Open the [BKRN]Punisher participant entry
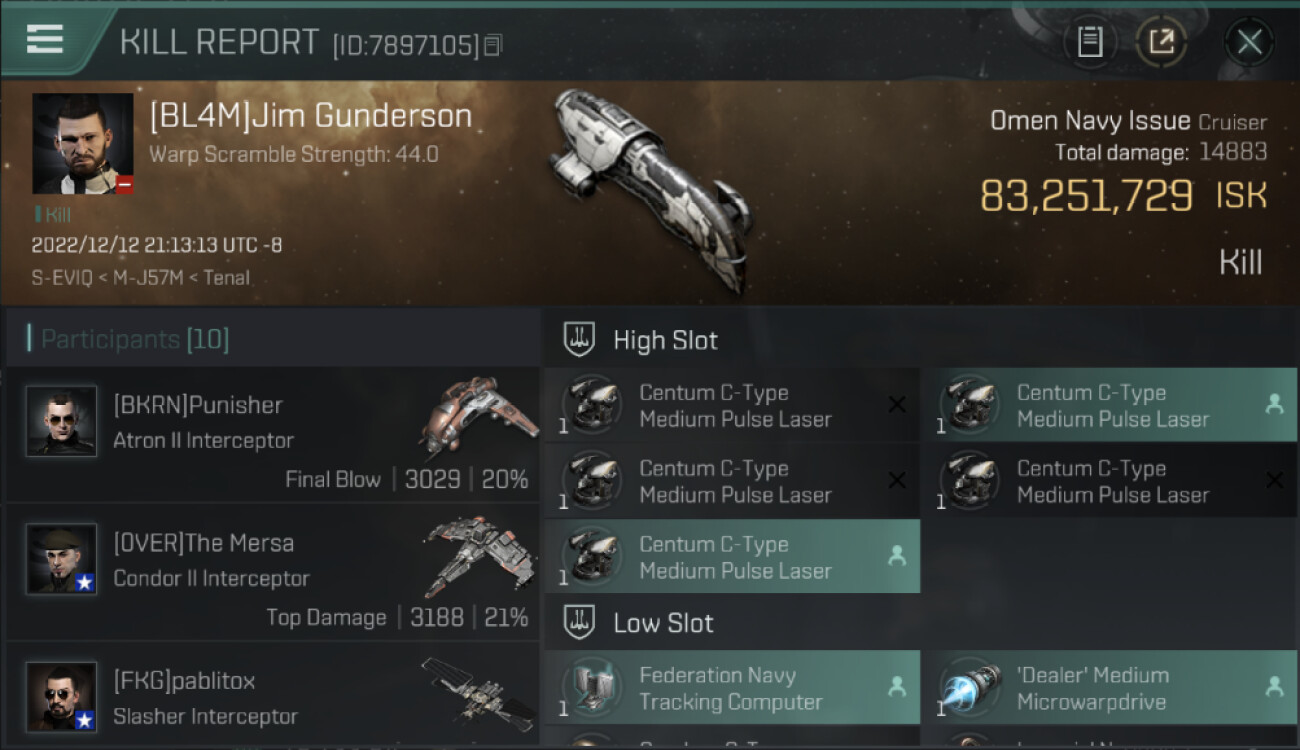The height and width of the screenshot is (750, 1300). (x=273, y=434)
